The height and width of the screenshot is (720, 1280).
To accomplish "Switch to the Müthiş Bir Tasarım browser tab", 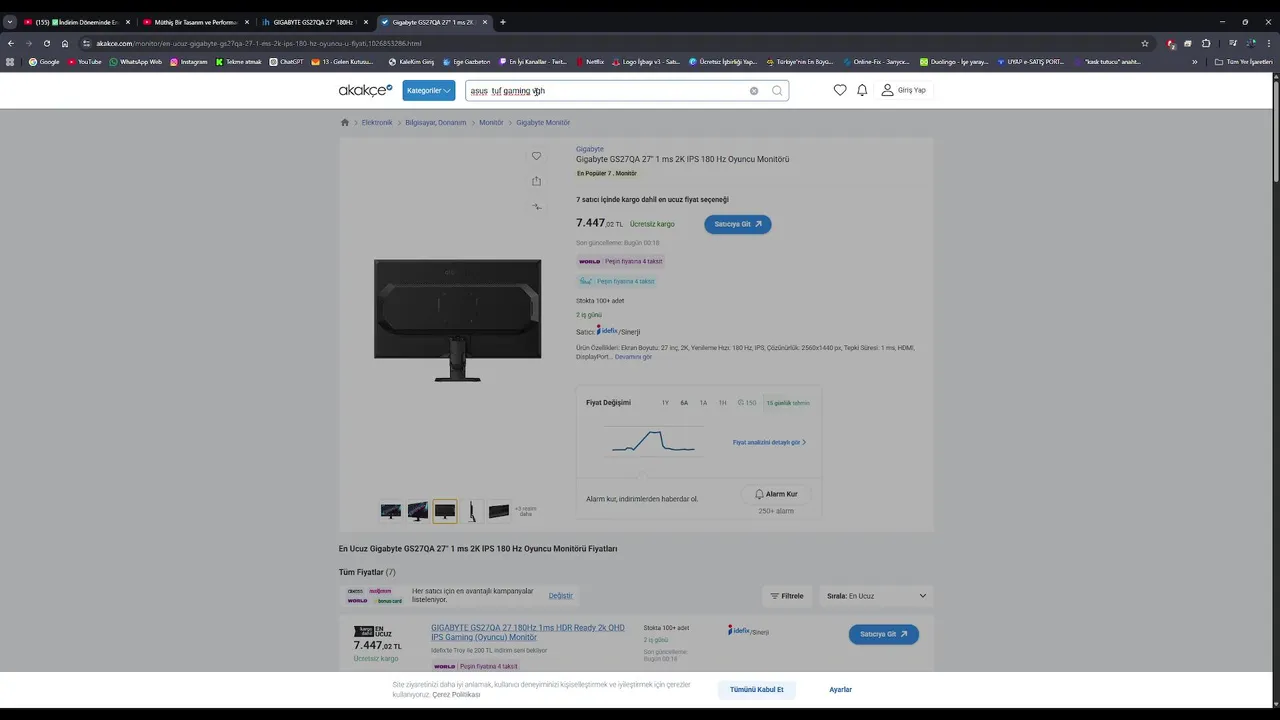I will 196,22.
